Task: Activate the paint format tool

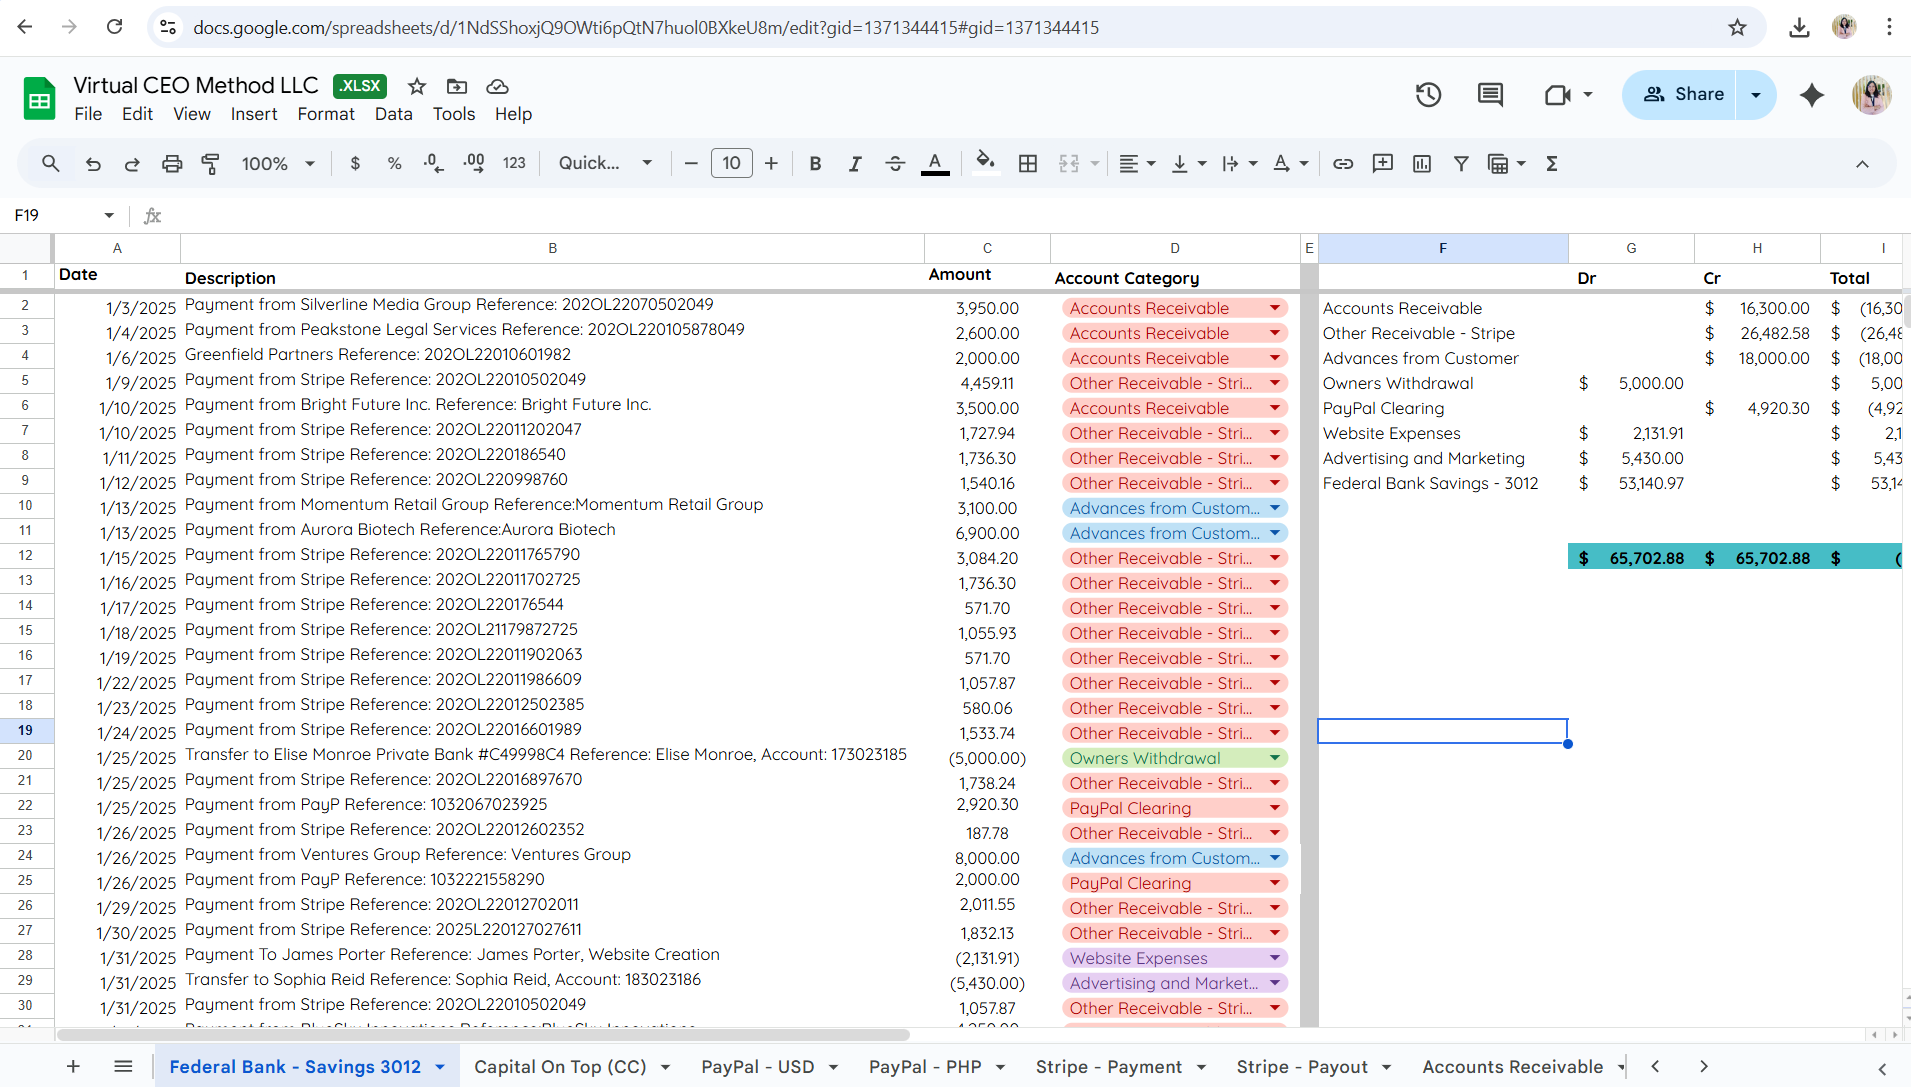Action: 211,163
